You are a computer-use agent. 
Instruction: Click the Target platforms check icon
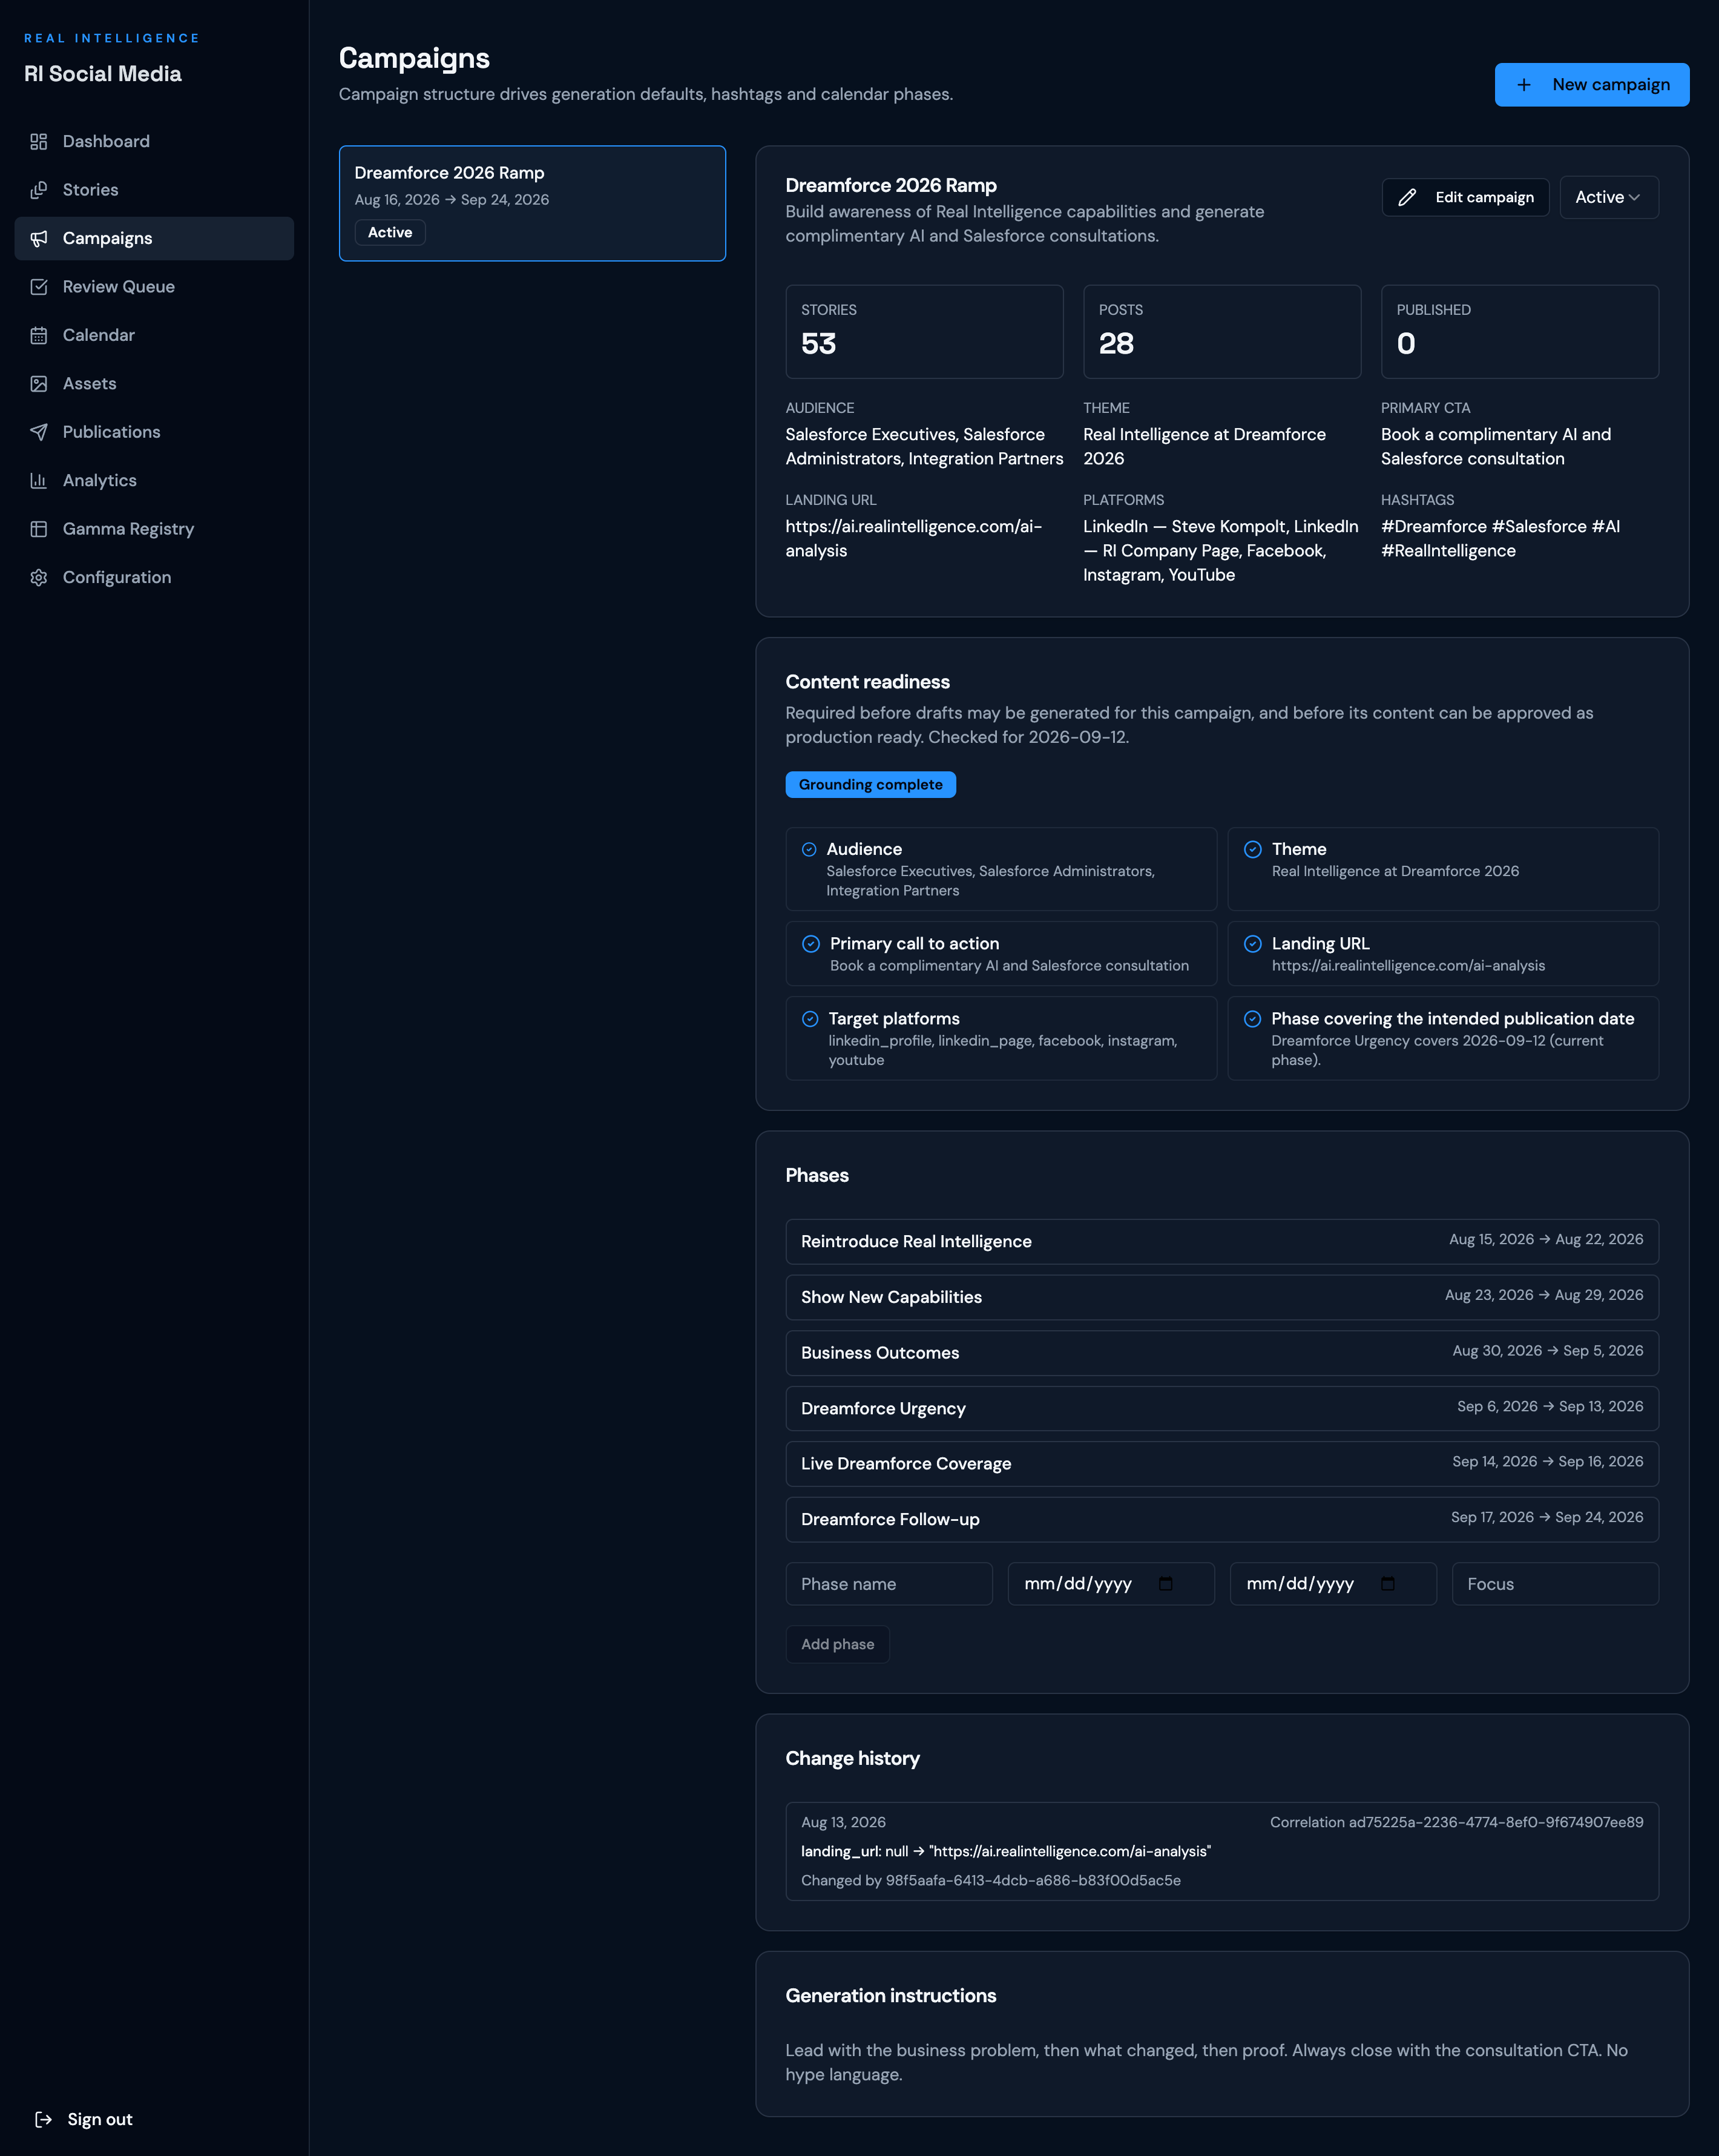[810, 1019]
